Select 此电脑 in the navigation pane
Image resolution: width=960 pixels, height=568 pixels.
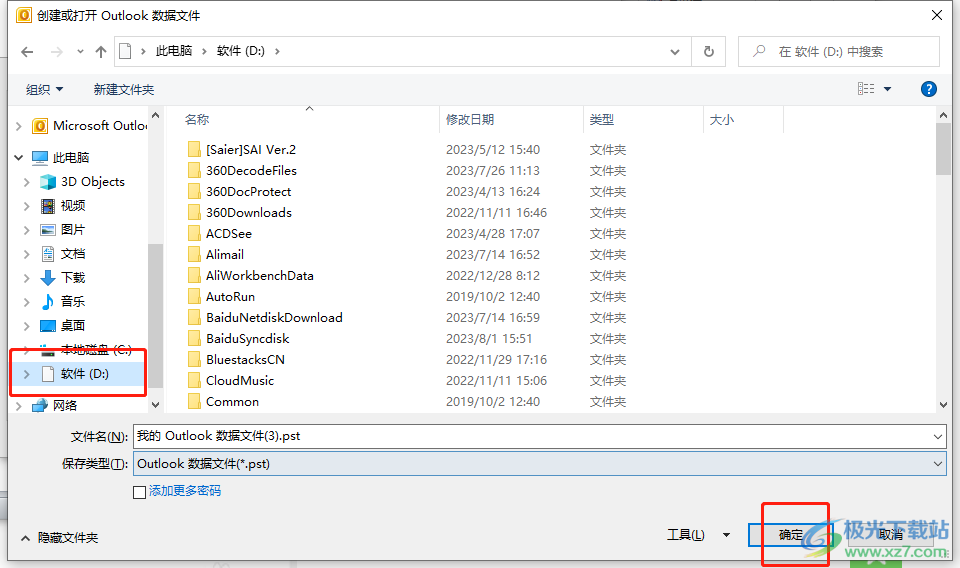click(61, 158)
